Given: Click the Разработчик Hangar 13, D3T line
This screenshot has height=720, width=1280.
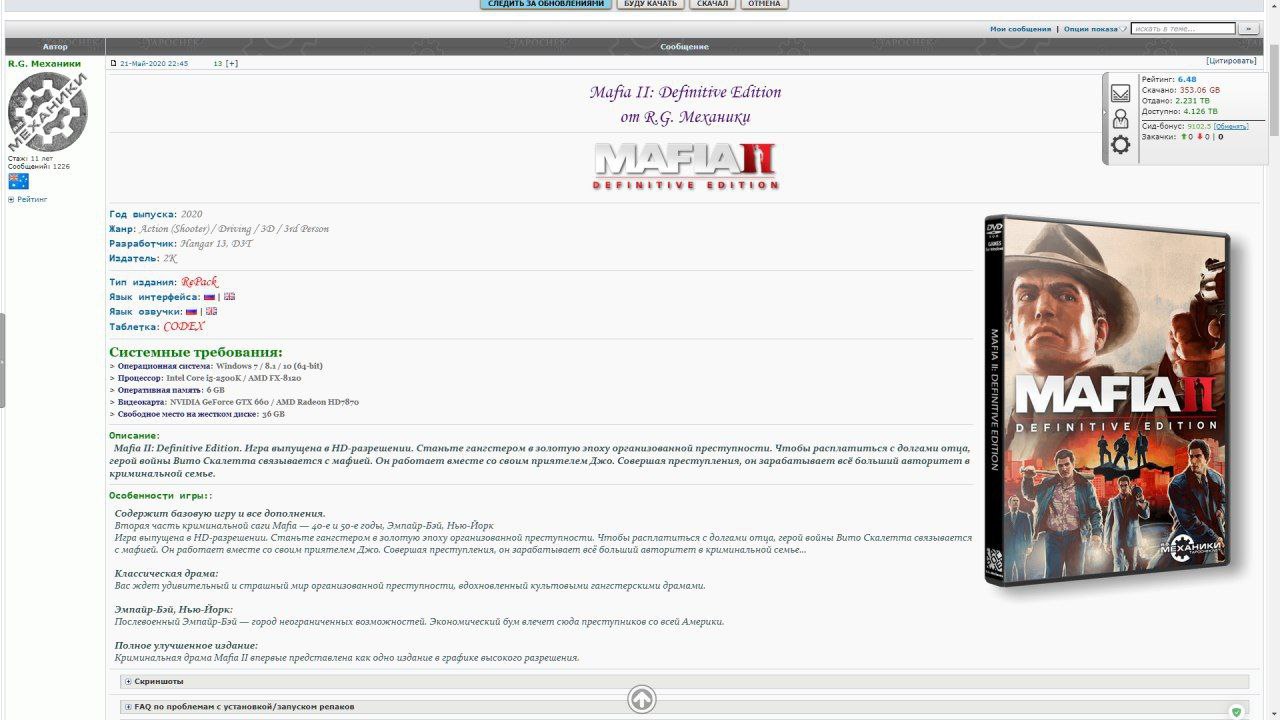Looking at the screenshot, I should pos(181,243).
